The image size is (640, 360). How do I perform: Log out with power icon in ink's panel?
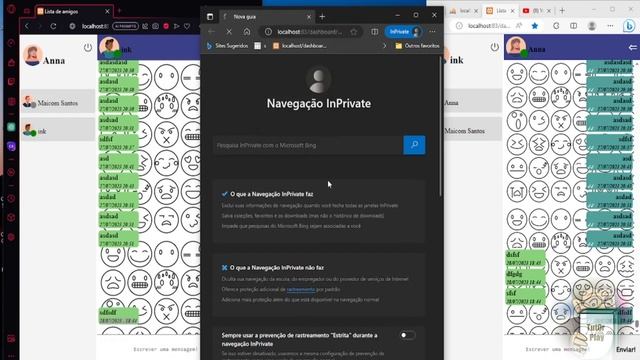pos(495,47)
